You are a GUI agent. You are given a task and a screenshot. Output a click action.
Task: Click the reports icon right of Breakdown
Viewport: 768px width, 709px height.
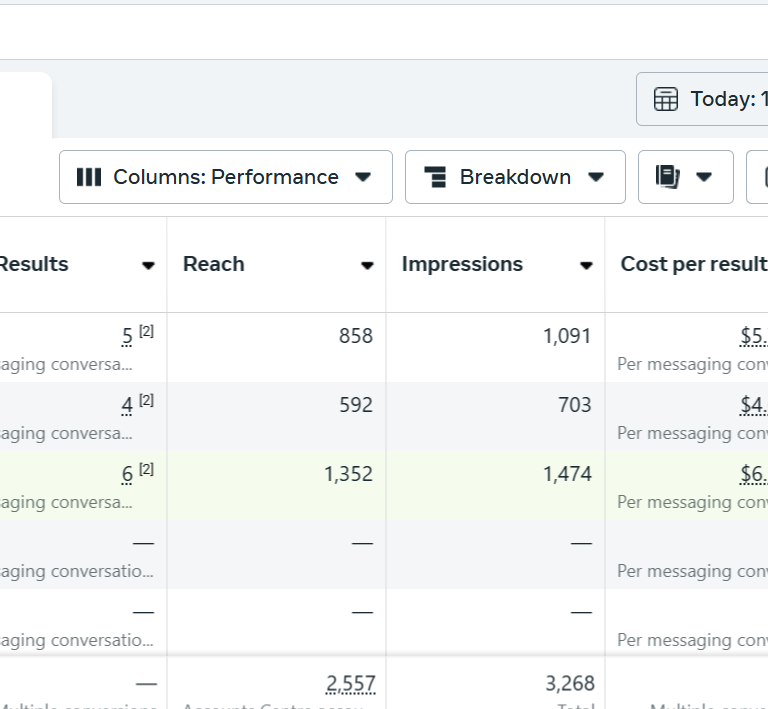(667, 177)
